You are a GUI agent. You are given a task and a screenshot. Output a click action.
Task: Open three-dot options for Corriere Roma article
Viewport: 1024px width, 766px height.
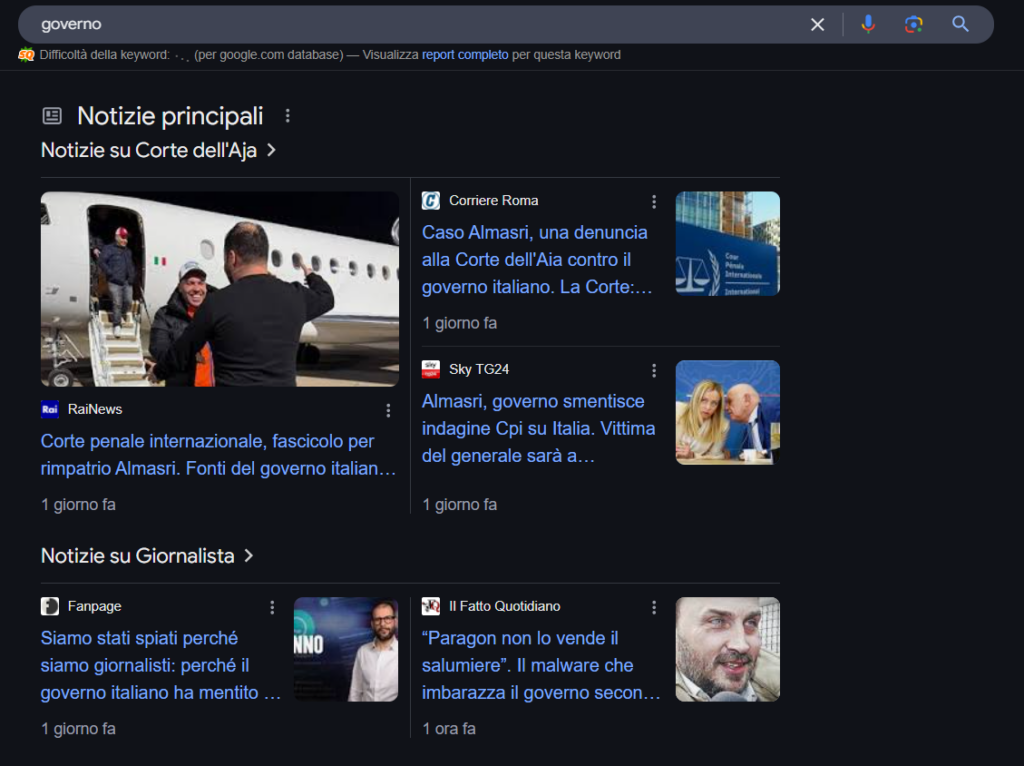[654, 202]
